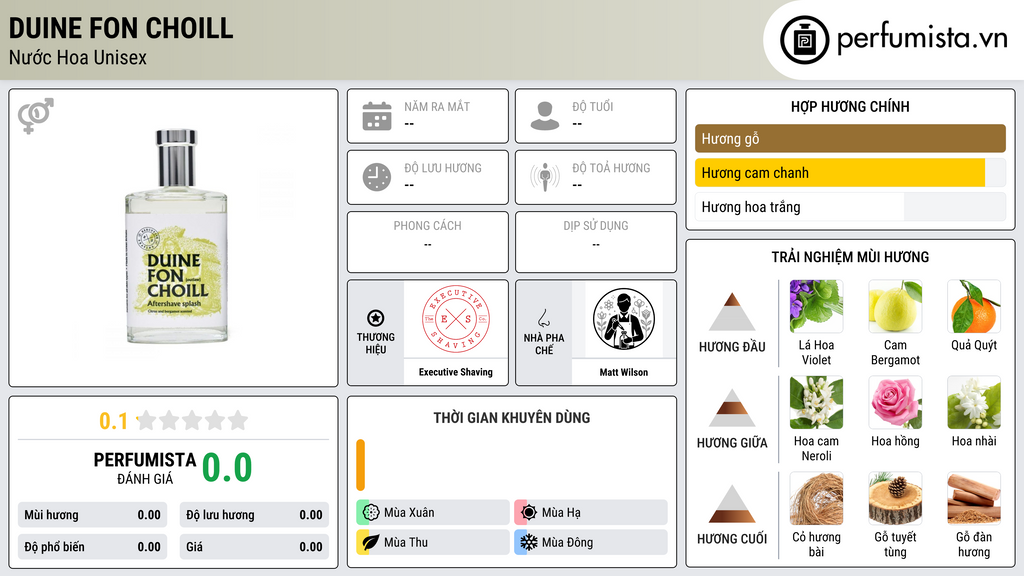Viewport: 1024px width, 576px height.
Task: Open the Duine Fon Choill bottle image
Action: 176,236
